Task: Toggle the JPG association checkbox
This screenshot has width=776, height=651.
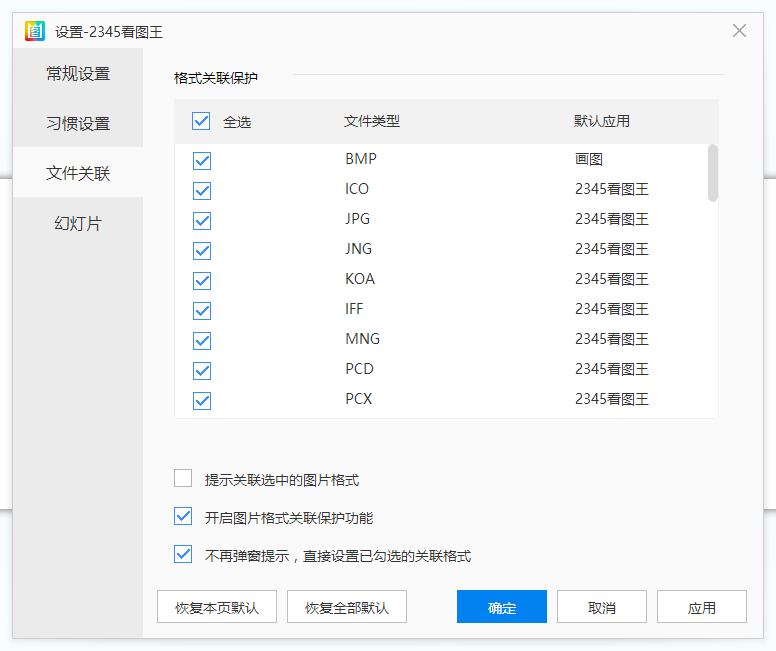Action: tap(202, 221)
